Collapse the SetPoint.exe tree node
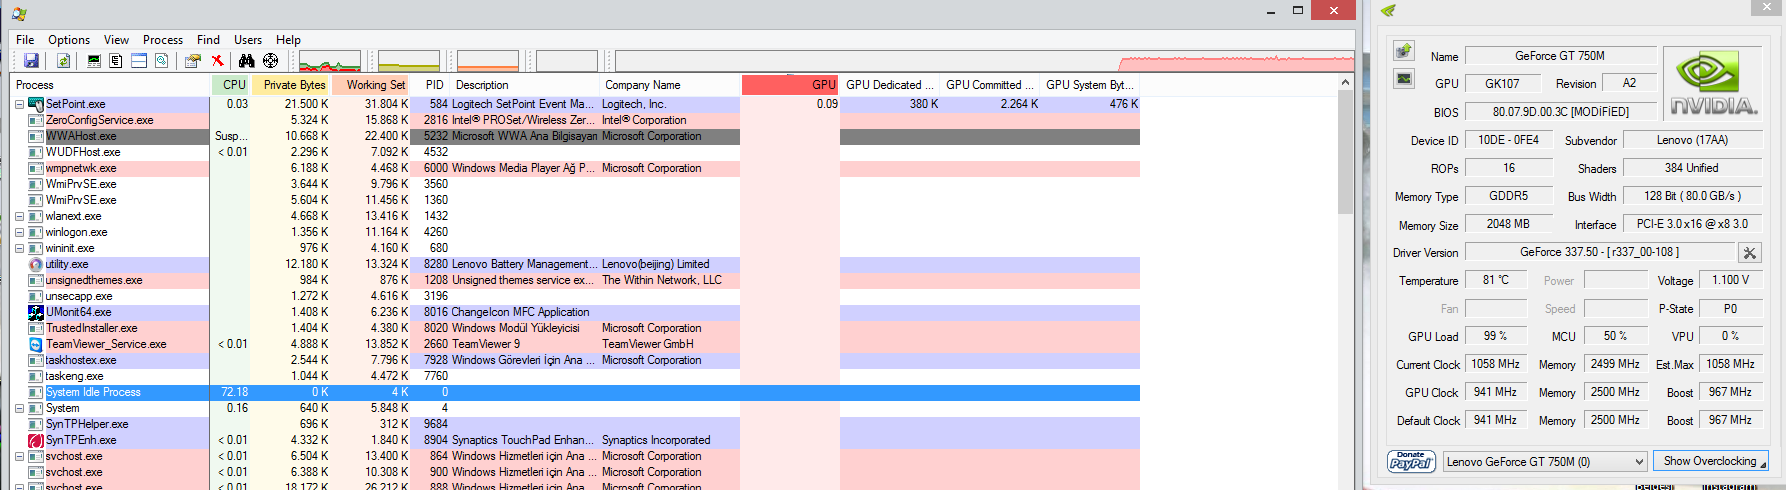 (19, 104)
